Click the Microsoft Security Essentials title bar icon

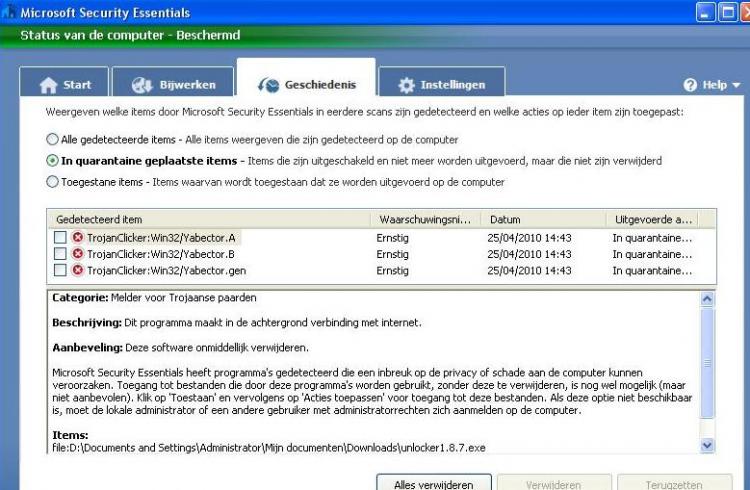[9, 11]
